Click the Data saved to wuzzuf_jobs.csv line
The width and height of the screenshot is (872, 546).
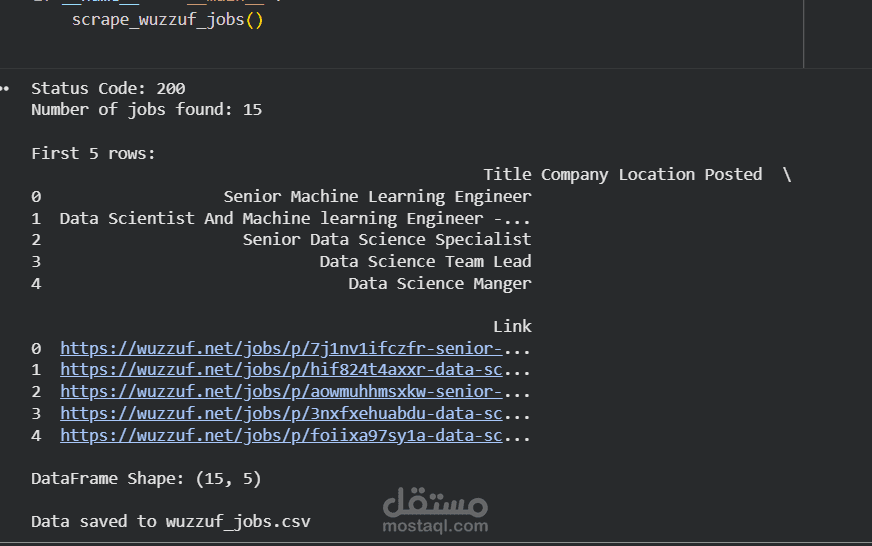[171, 522]
